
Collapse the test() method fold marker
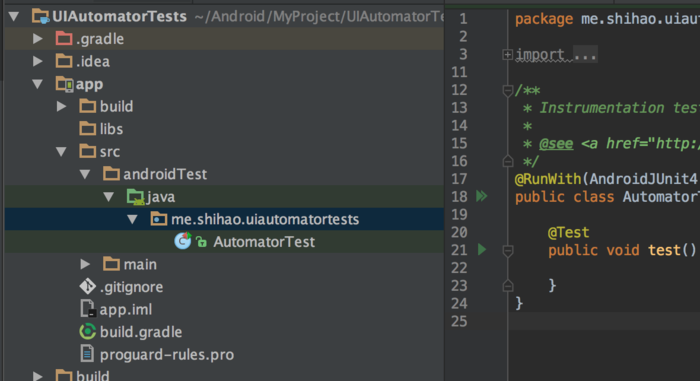[508, 251]
